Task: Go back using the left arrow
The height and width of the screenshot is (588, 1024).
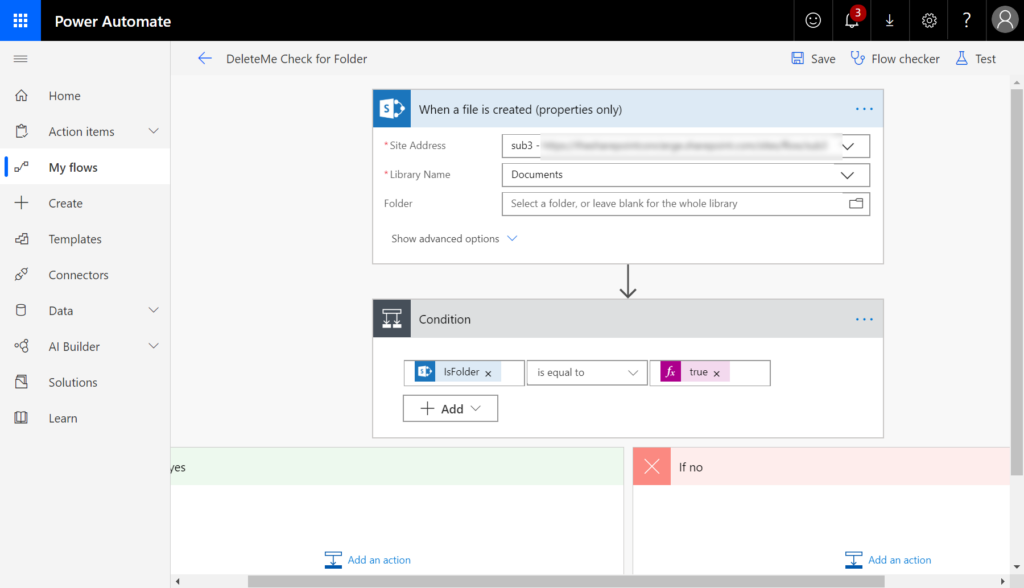Action: (205, 59)
